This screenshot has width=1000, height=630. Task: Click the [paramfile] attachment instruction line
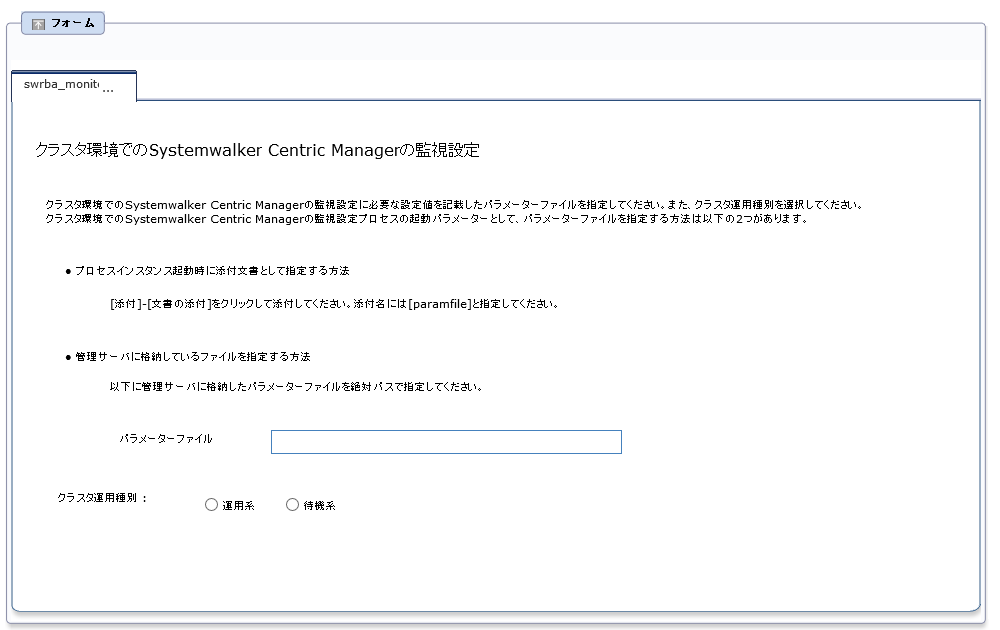point(335,304)
